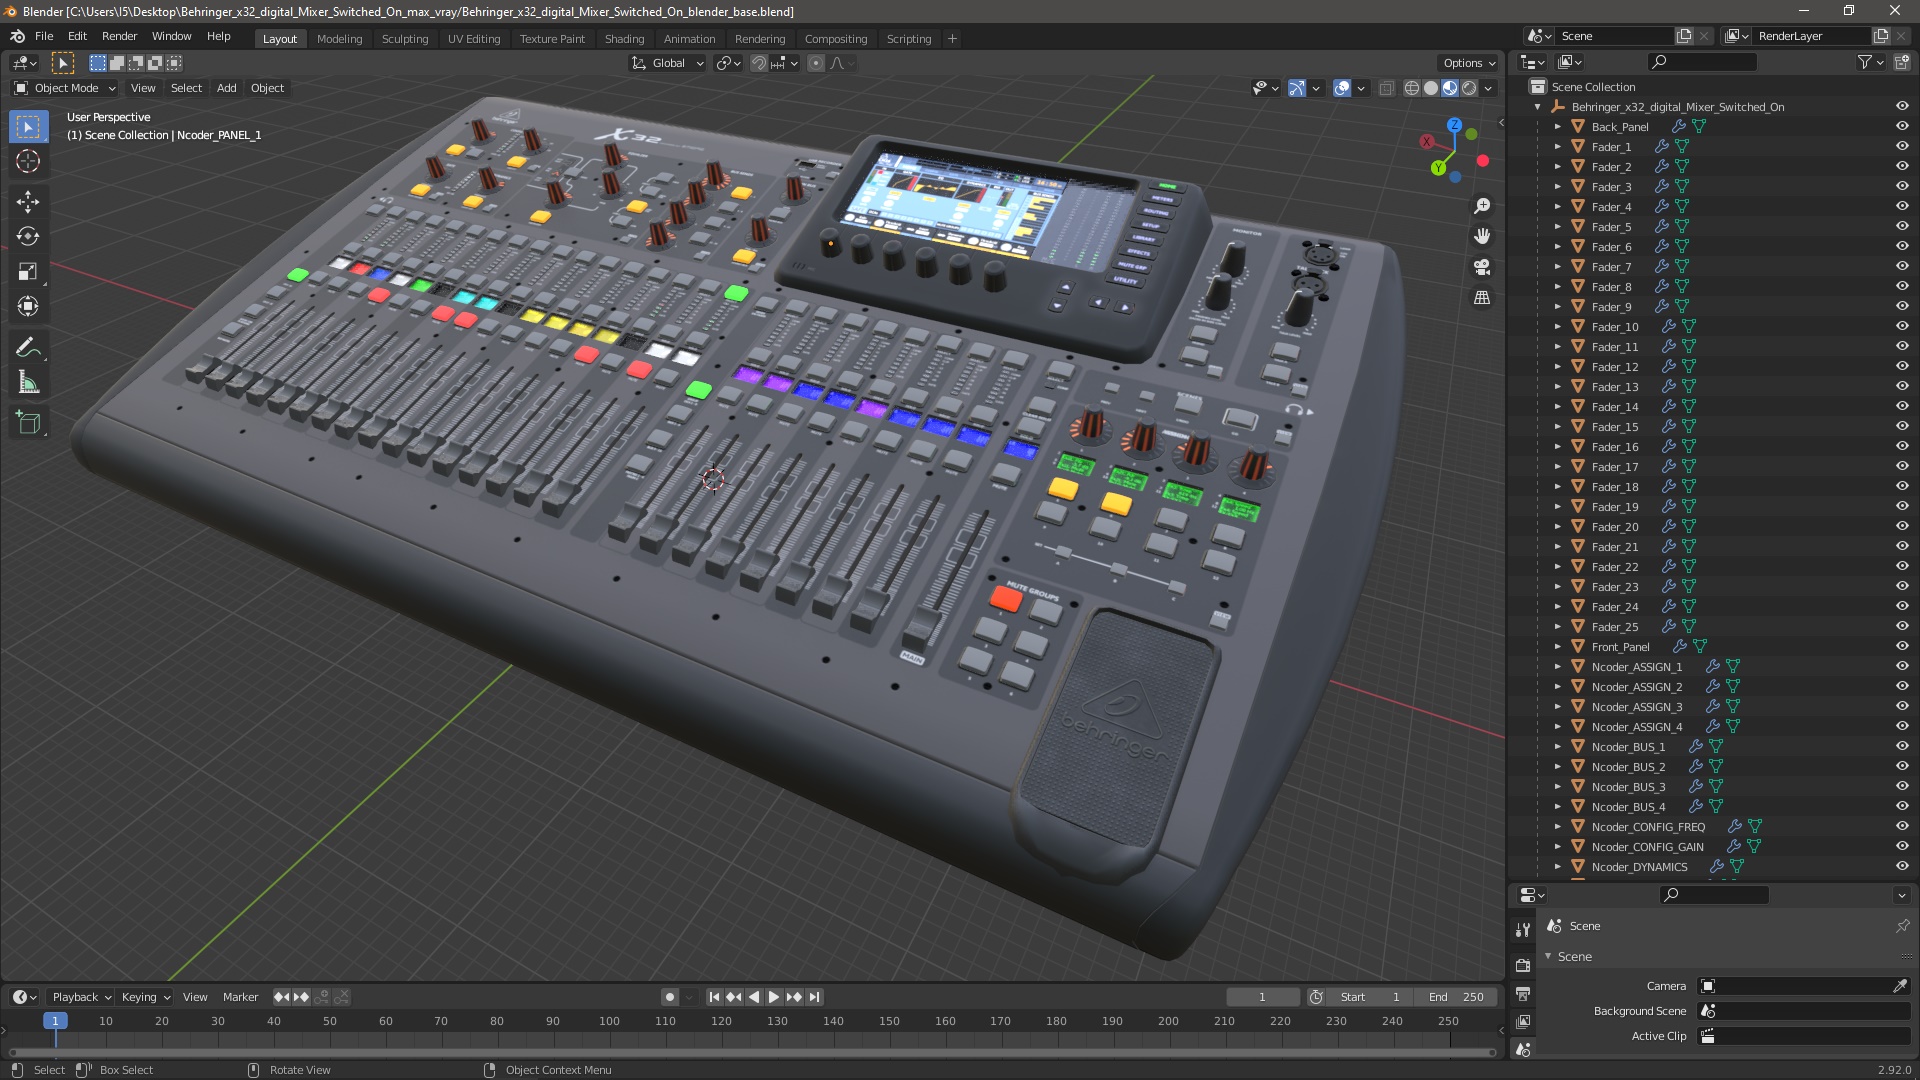Switch to orthographic view icon

[1482, 298]
